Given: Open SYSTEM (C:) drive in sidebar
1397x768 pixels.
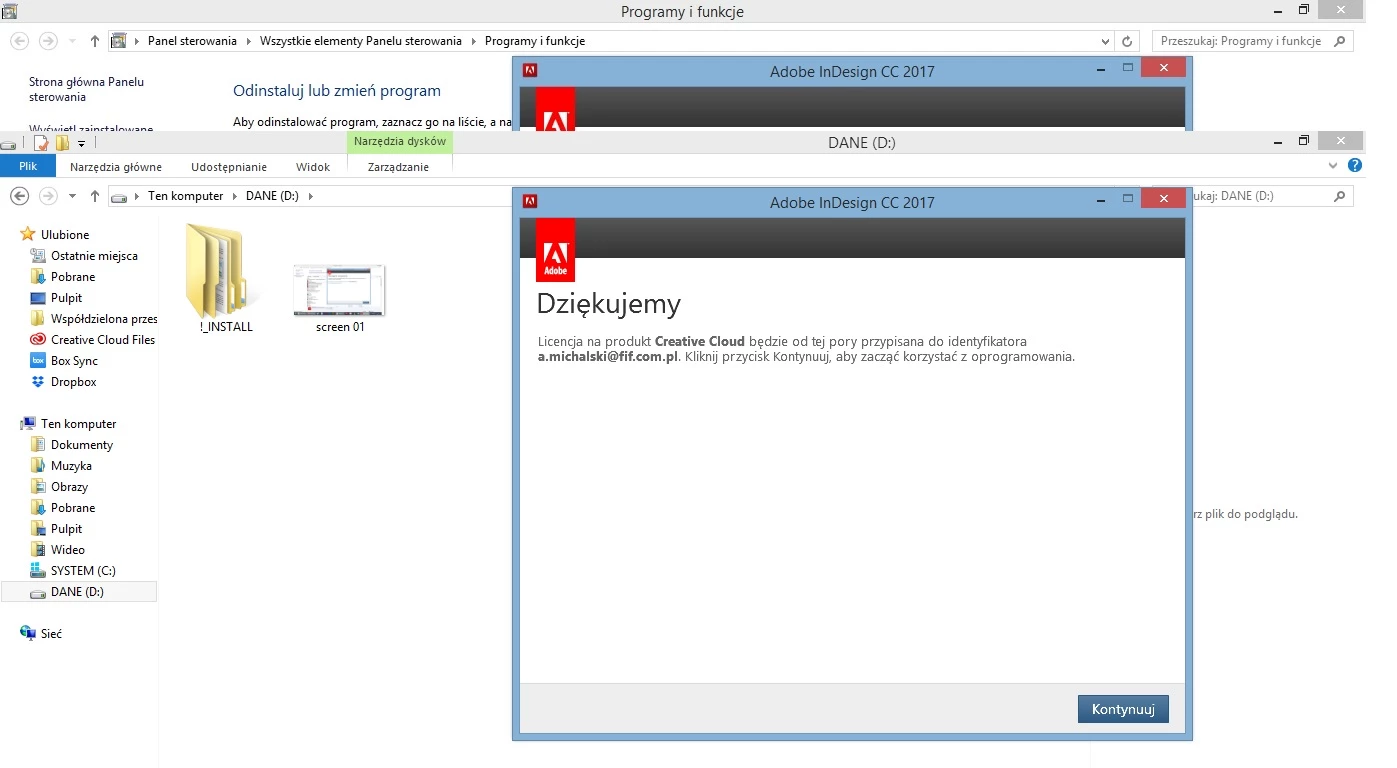Looking at the screenshot, I should [x=83, y=571].
